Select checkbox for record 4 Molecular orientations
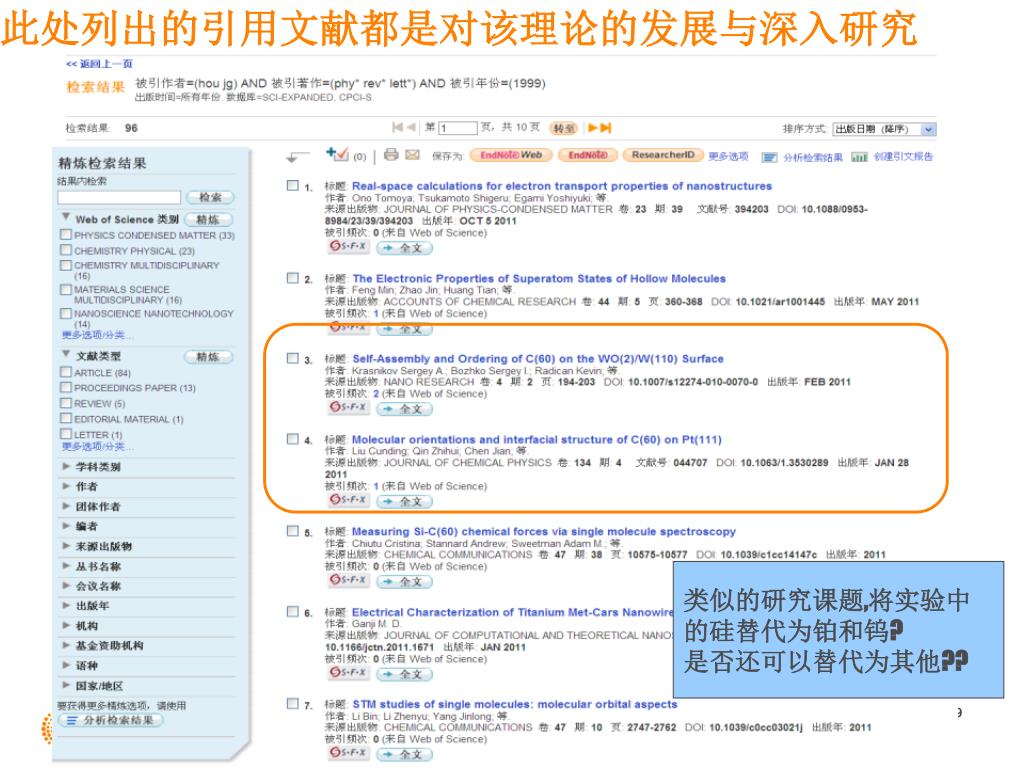The image size is (1024, 768). (293, 439)
